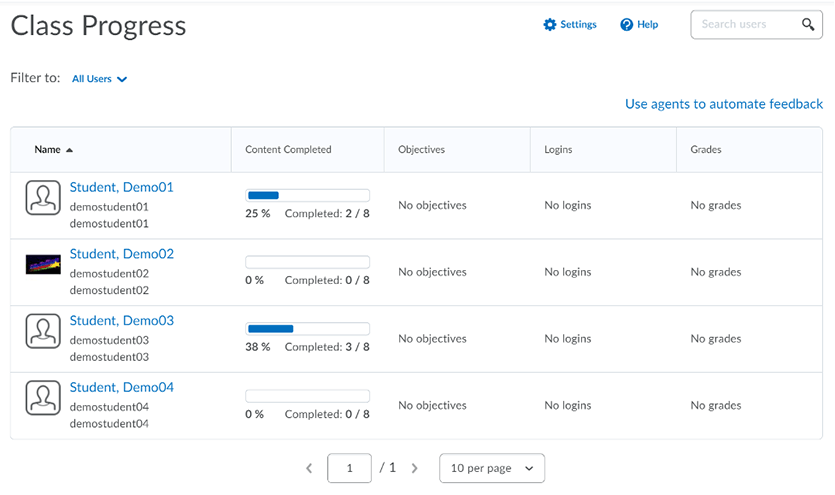This screenshot has width=835, height=495.
Task: Open the All Users filter dropdown
Action: tap(99, 79)
